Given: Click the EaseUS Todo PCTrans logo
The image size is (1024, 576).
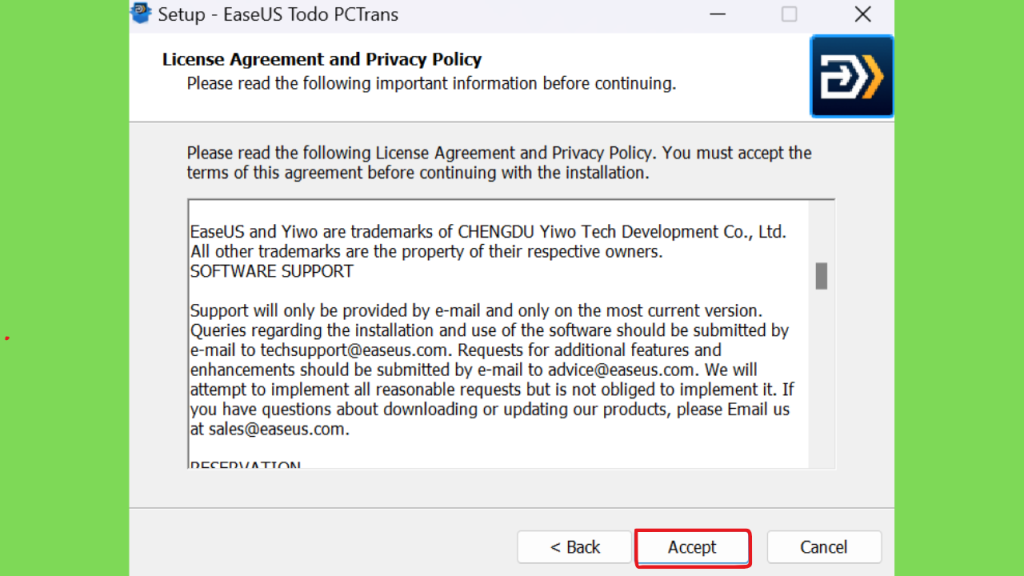Looking at the screenshot, I should pos(852,76).
